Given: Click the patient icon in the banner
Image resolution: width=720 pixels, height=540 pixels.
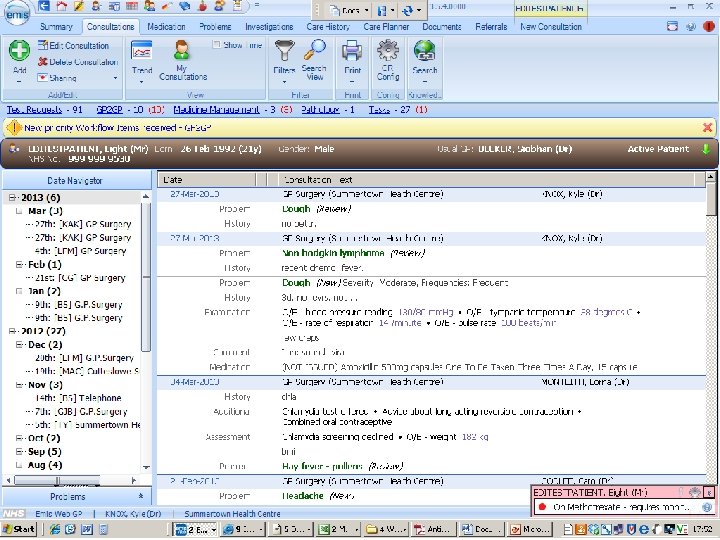Looking at the screenshot, I should 14,149.
